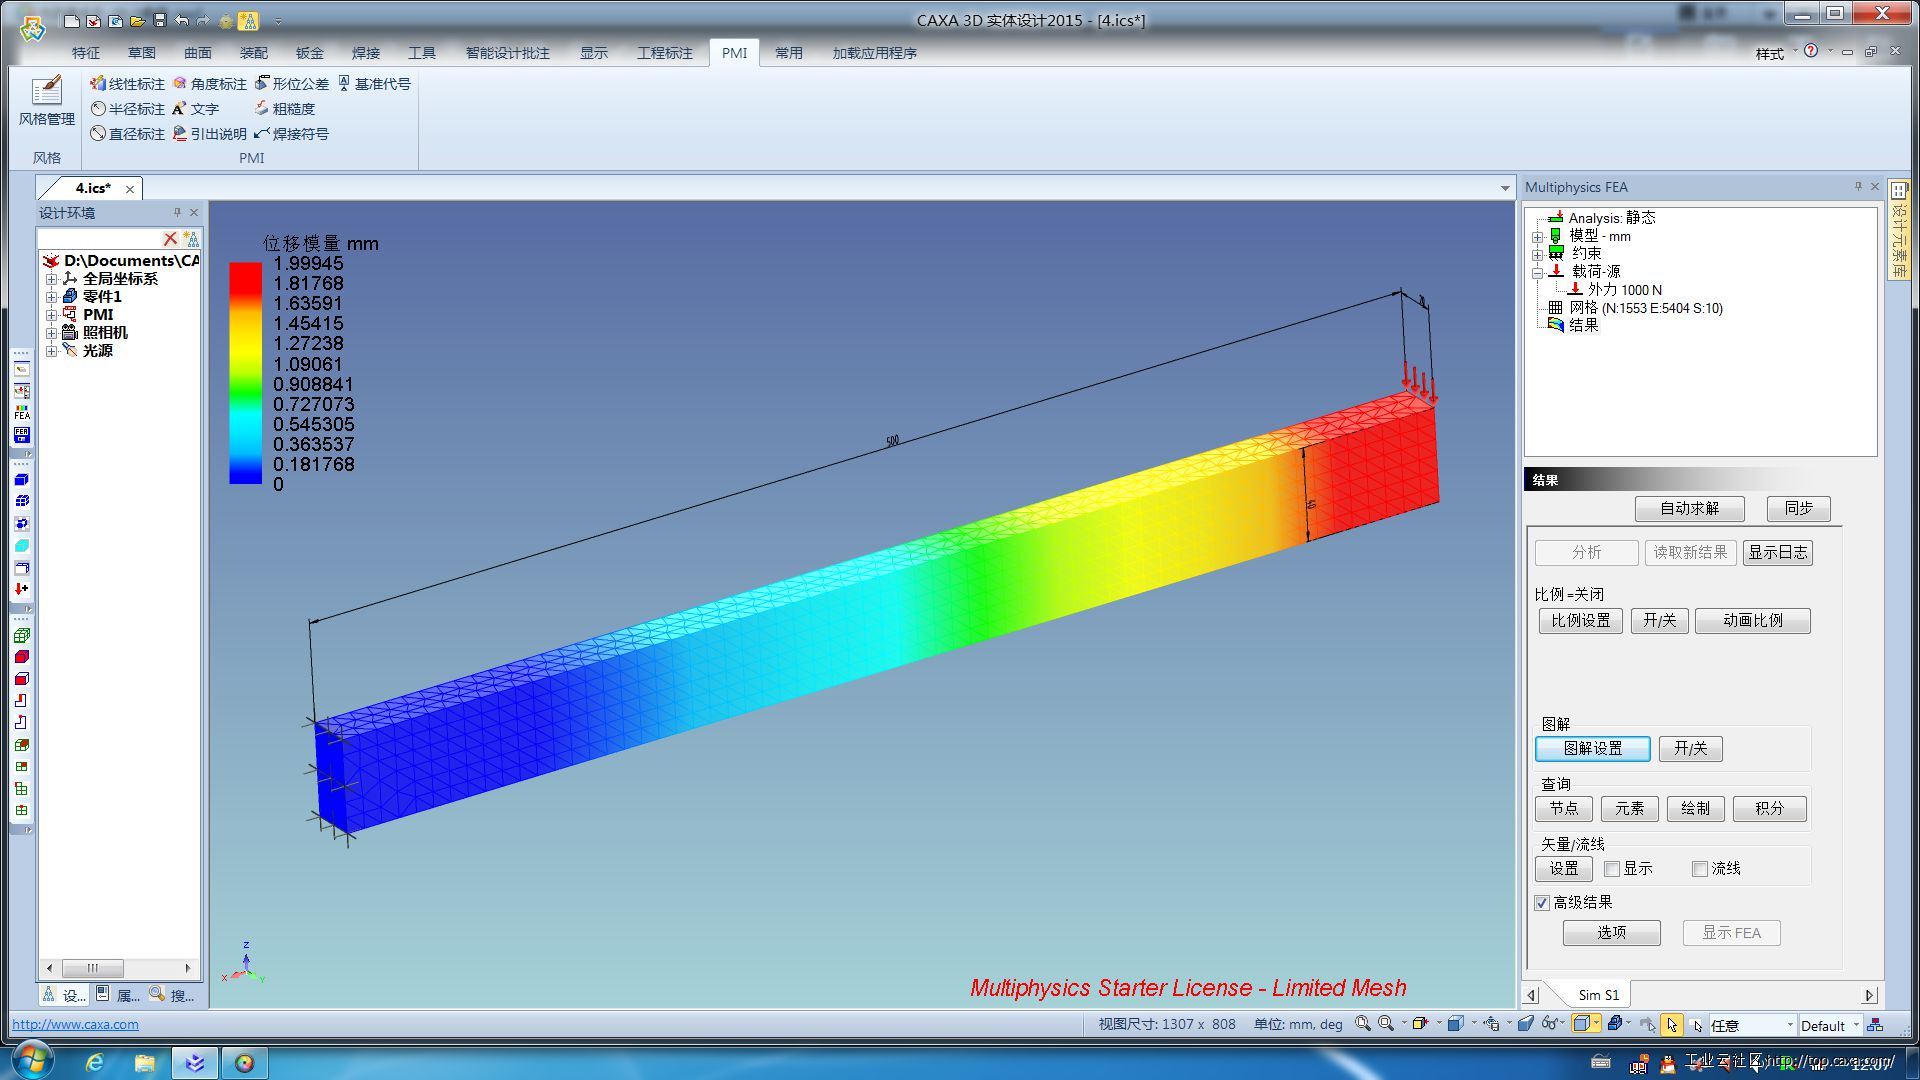1920x1080 pixels.
Task: Click the new blank document icon
Action: [x=70, y=20]
